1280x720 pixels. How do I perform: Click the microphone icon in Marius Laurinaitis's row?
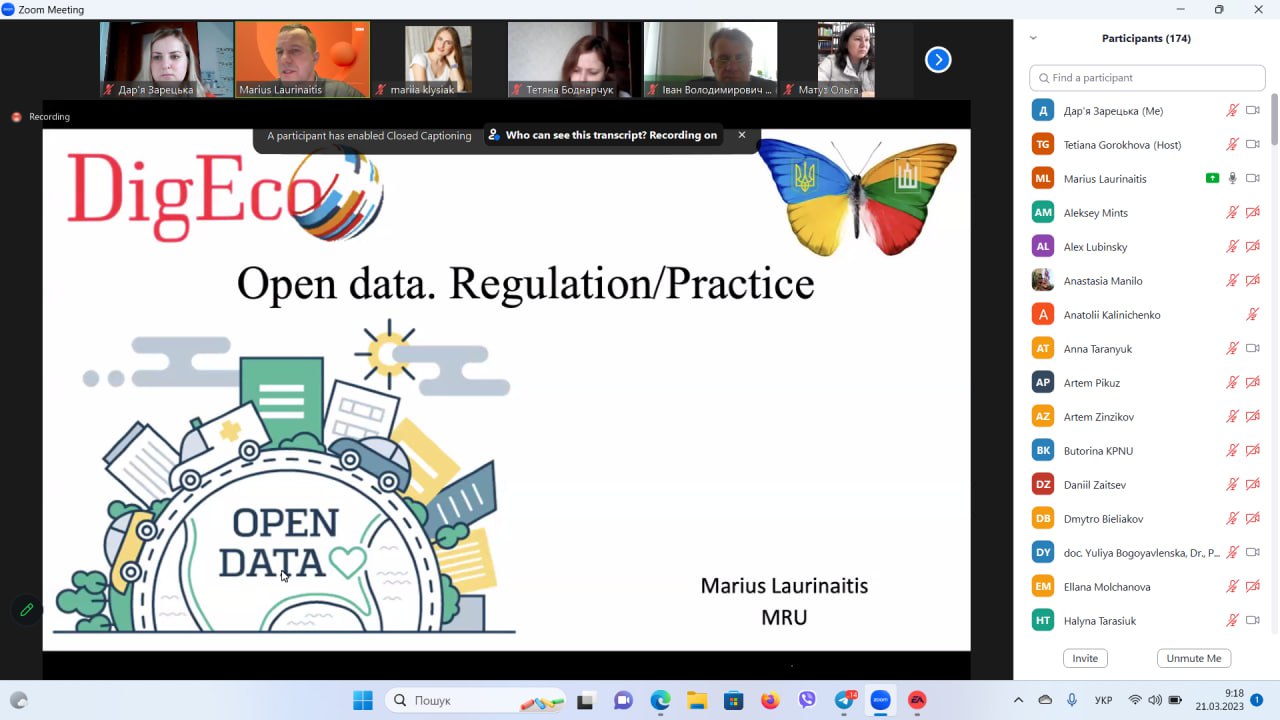pyautogui.click(x=1233, y=178)
